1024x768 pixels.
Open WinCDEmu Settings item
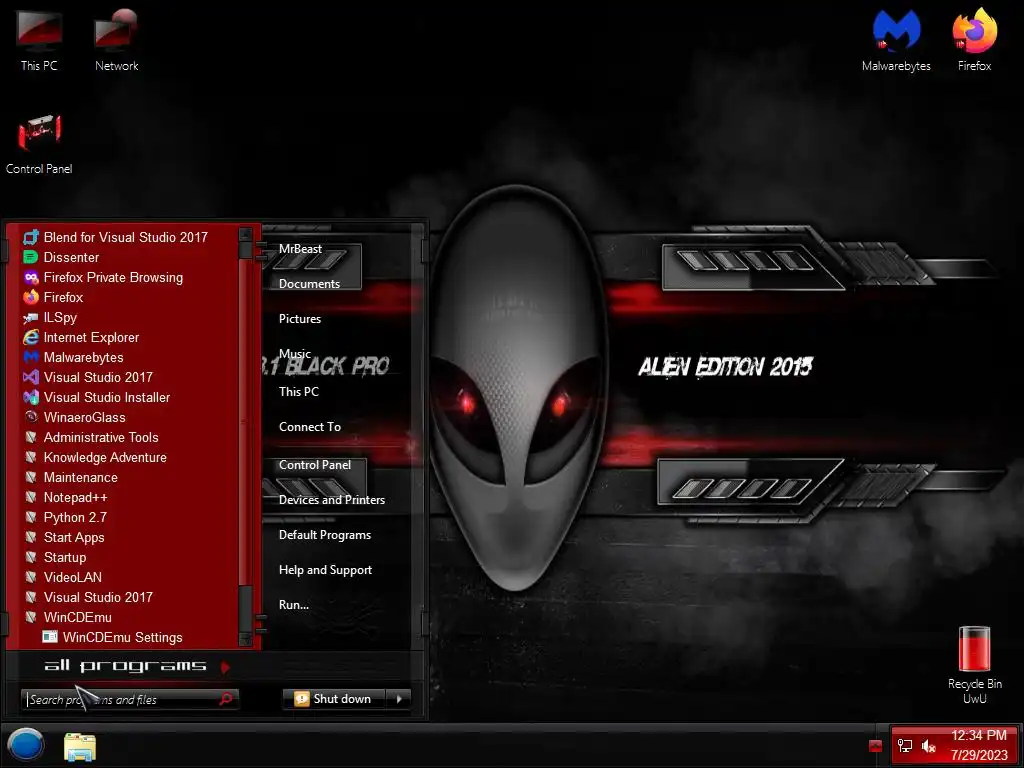pyautogui.click(x=112, y=637)
